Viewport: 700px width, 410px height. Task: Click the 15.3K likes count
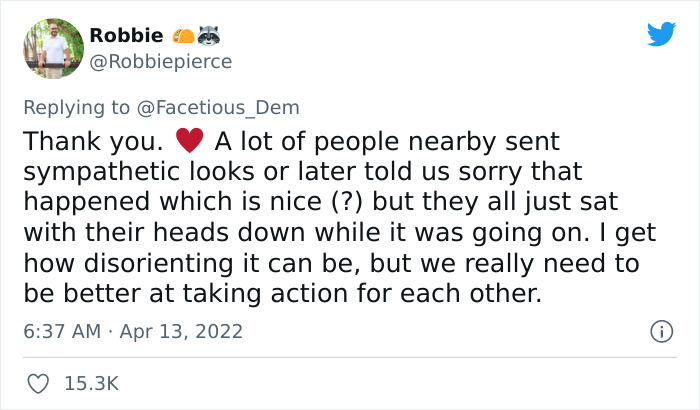point(92,383)
